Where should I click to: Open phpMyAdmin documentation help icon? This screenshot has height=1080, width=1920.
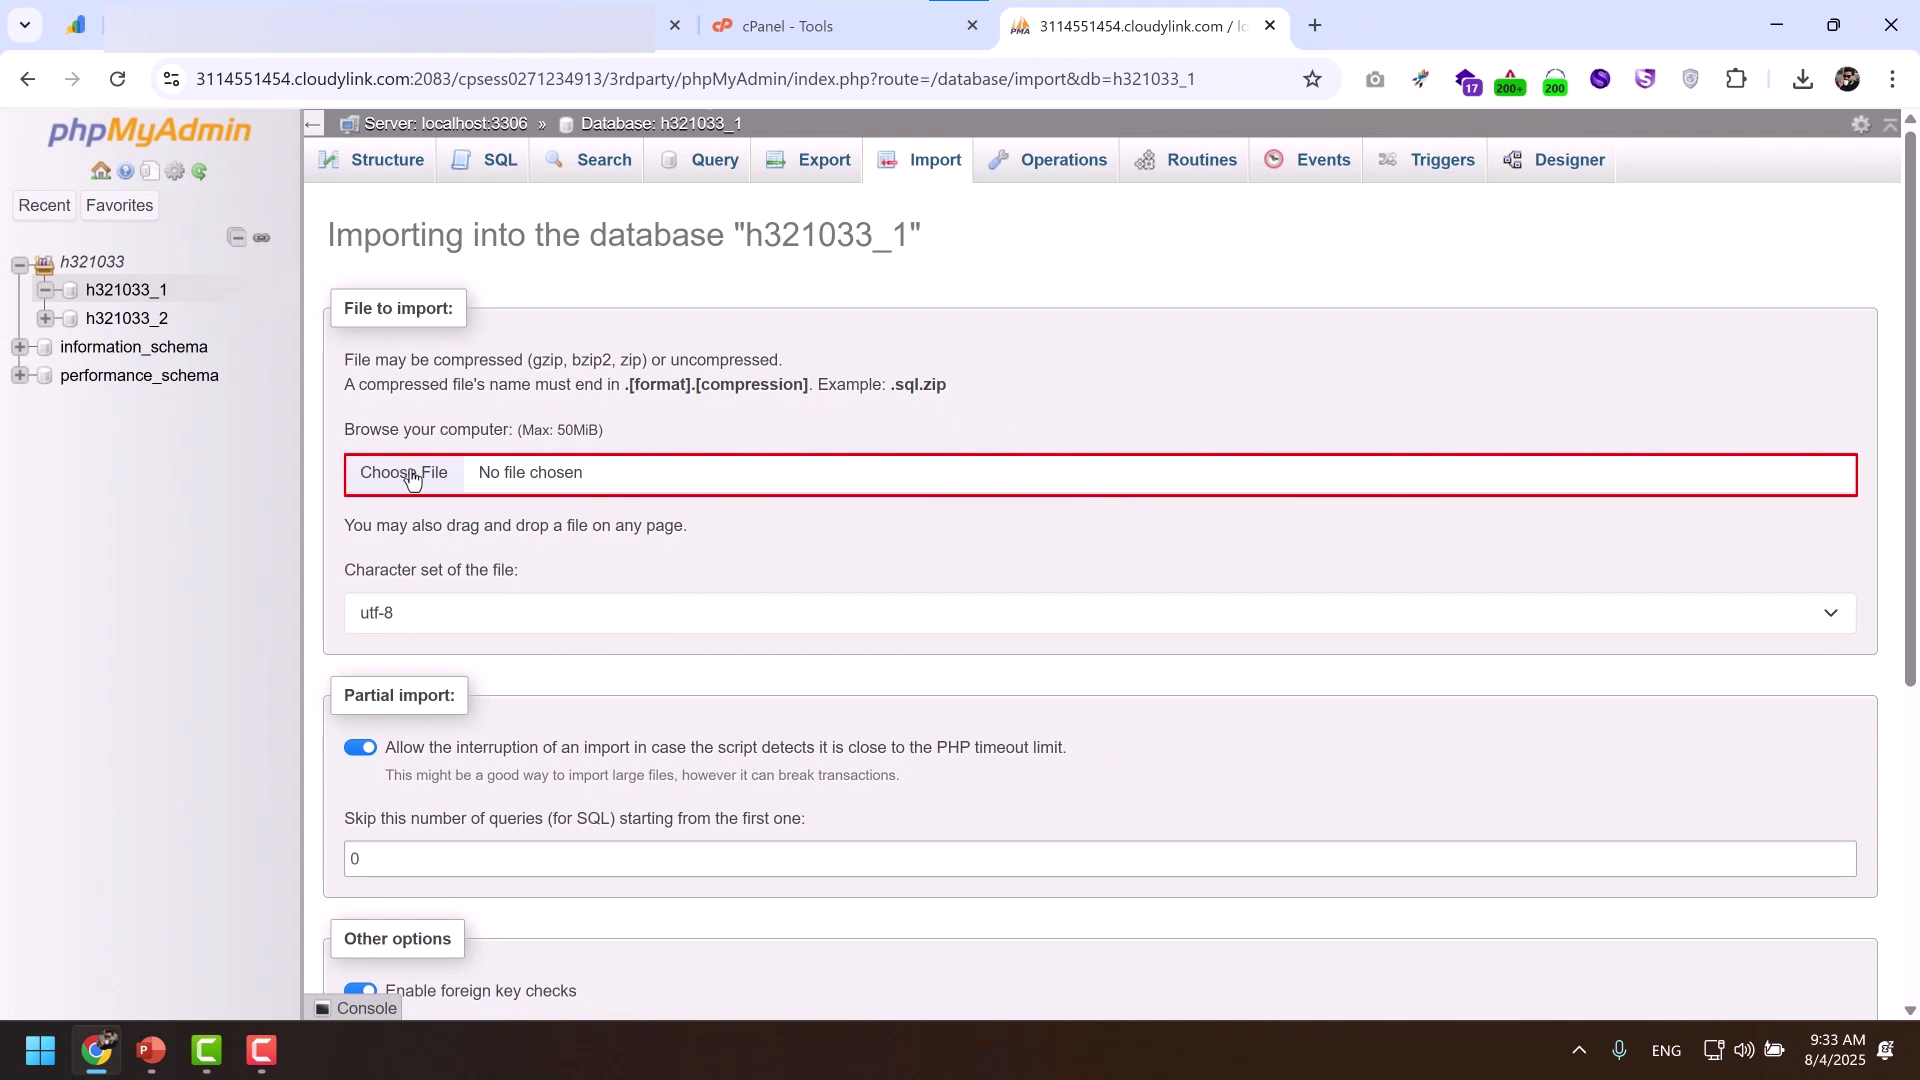coord(125,171)
